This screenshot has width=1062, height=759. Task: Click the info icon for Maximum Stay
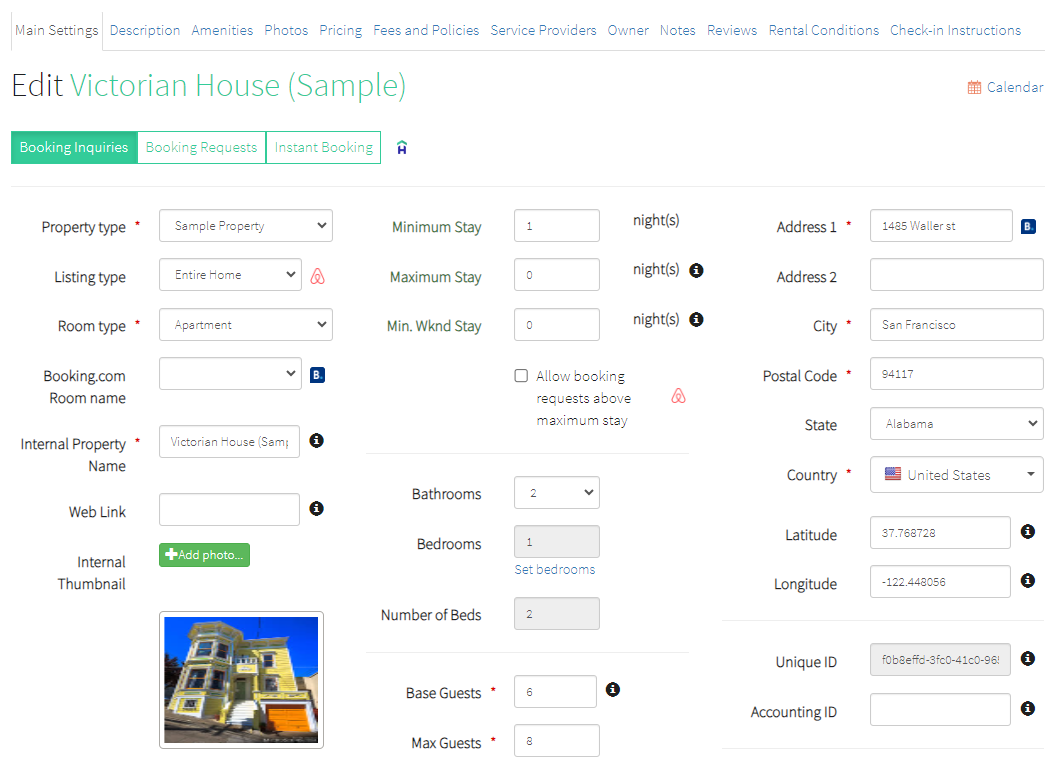697,270
